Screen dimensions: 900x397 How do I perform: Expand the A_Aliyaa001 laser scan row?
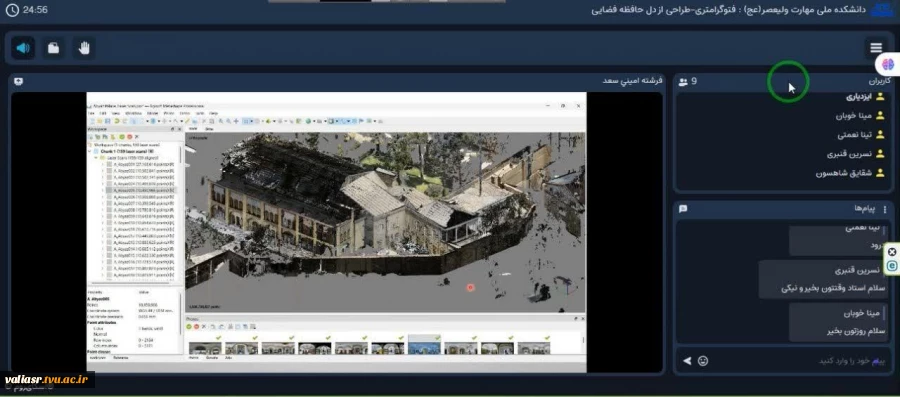102,164
